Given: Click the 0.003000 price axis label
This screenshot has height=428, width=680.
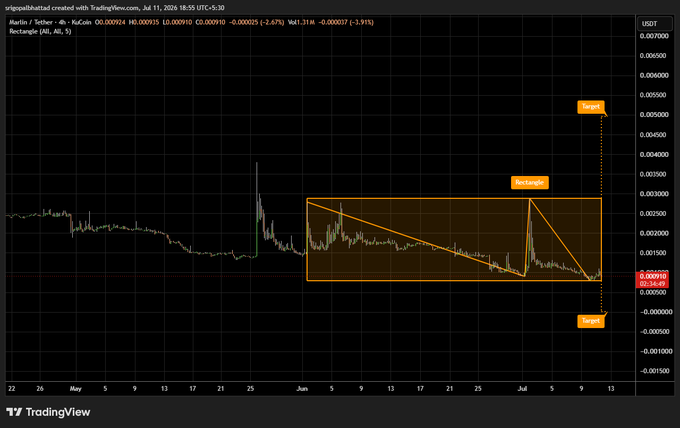Looking at the screenshot, I should [x=654, y=194].
